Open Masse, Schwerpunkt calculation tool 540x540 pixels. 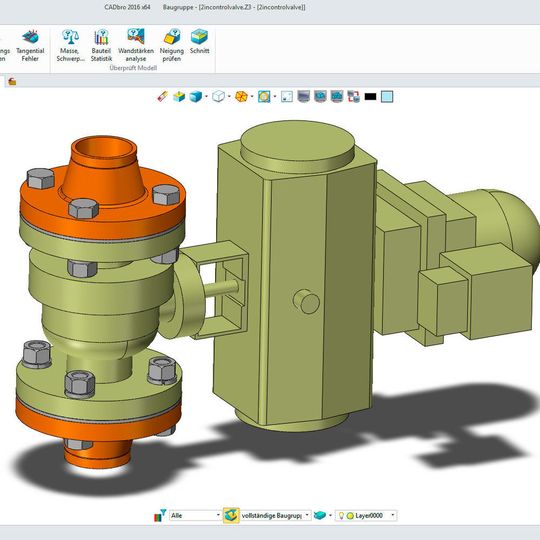[x=70, y=45]
